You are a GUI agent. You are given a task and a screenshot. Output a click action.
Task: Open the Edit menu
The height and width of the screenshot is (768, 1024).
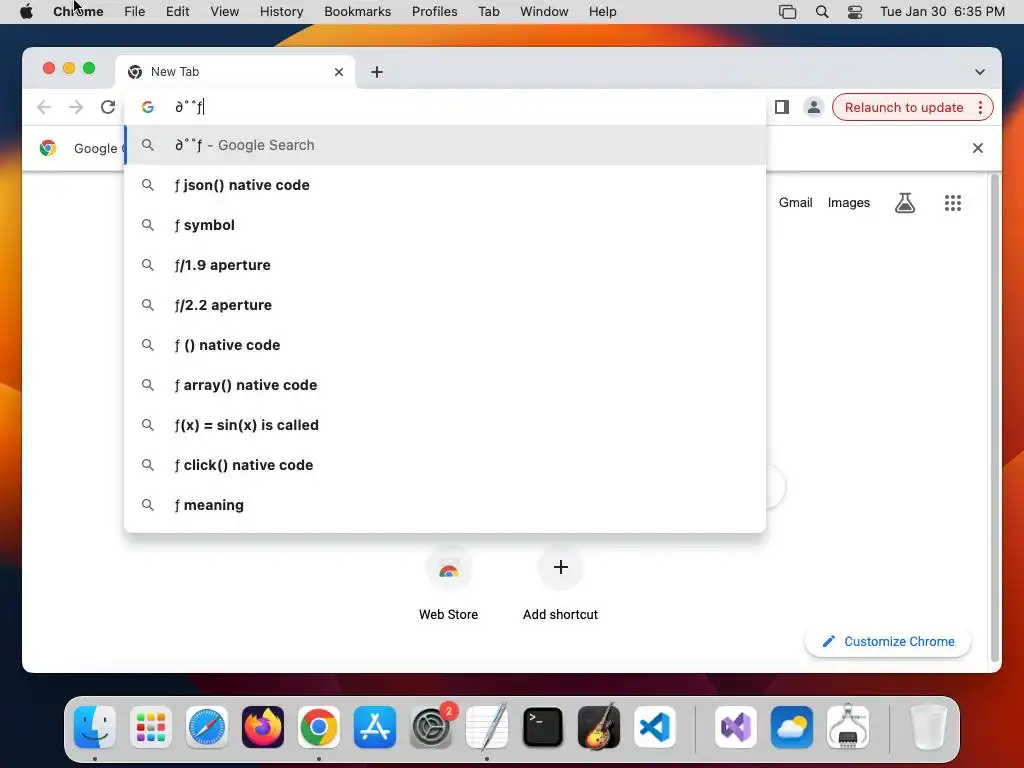(x=177, y=12)
